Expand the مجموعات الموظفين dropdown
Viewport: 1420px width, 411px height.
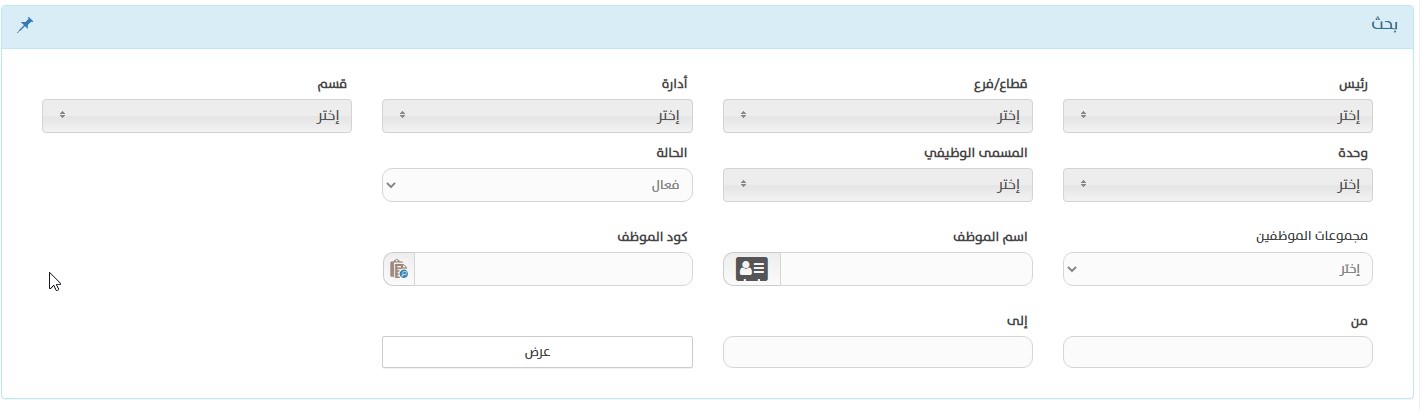tap(1217, 269)
